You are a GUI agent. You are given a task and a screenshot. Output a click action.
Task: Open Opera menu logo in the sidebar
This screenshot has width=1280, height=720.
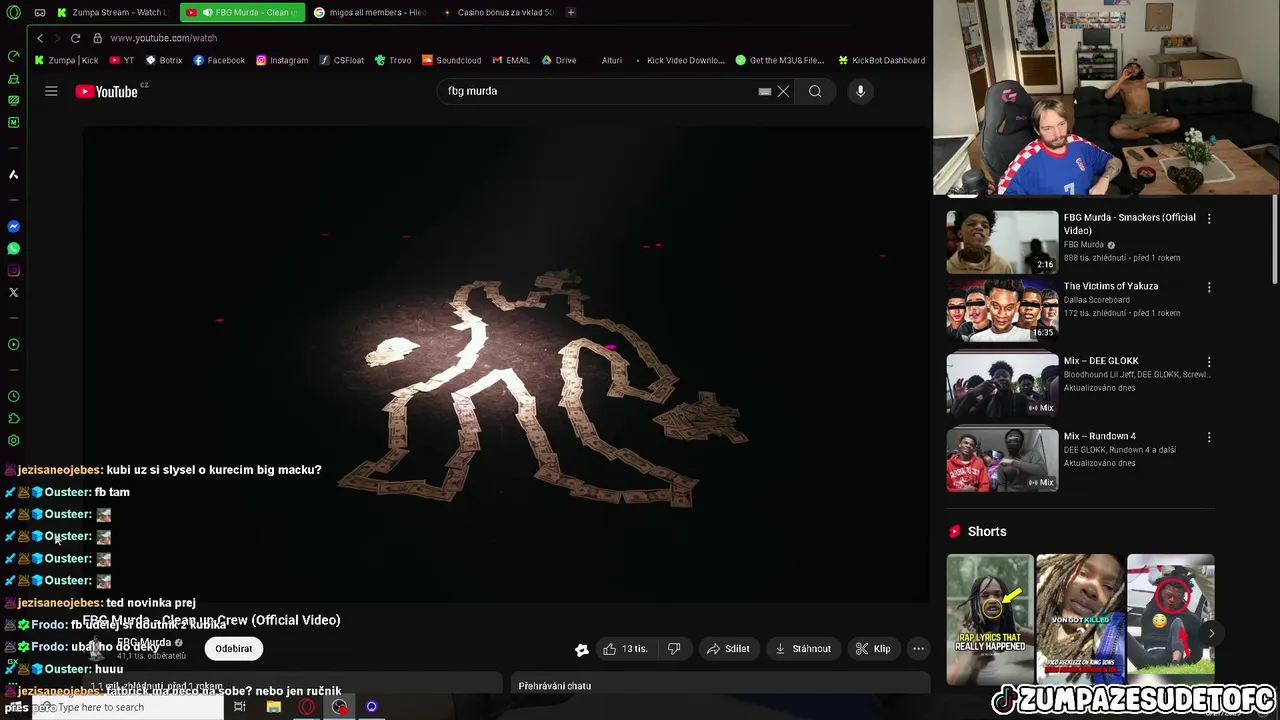tap(13, 12)
